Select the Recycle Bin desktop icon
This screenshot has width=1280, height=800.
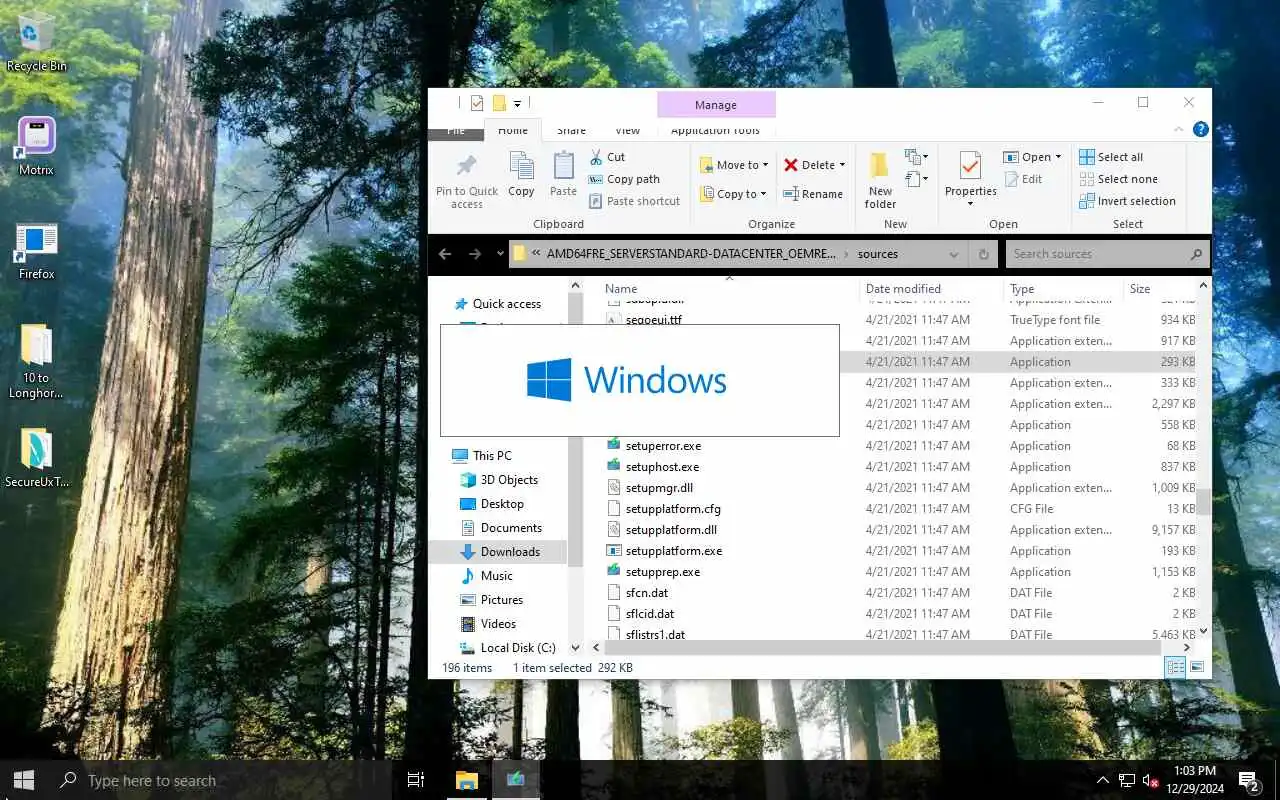tap(36, 42)
